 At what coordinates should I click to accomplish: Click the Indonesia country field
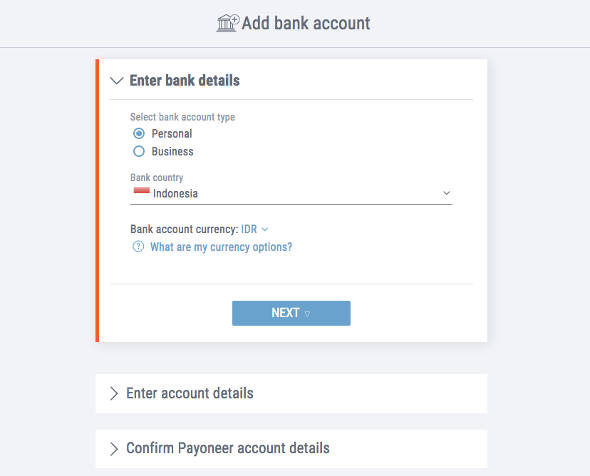coord(291,194)
